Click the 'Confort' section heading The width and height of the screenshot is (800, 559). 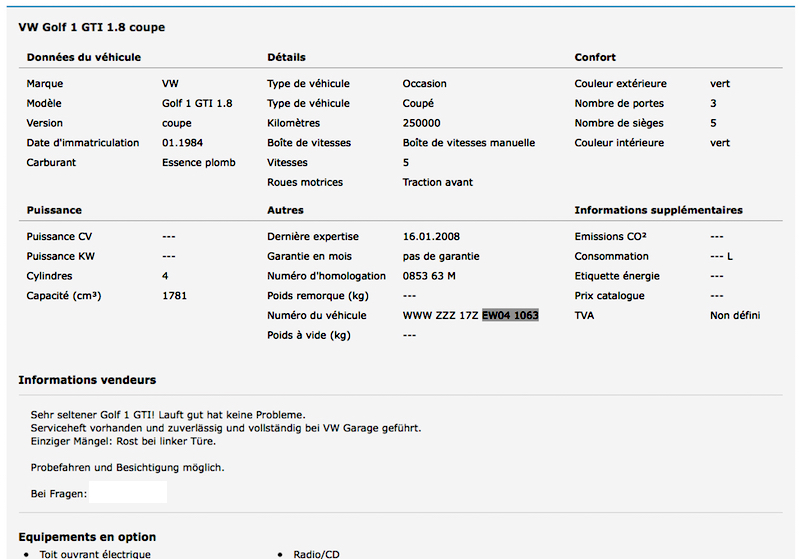click(x=595, y=57)
